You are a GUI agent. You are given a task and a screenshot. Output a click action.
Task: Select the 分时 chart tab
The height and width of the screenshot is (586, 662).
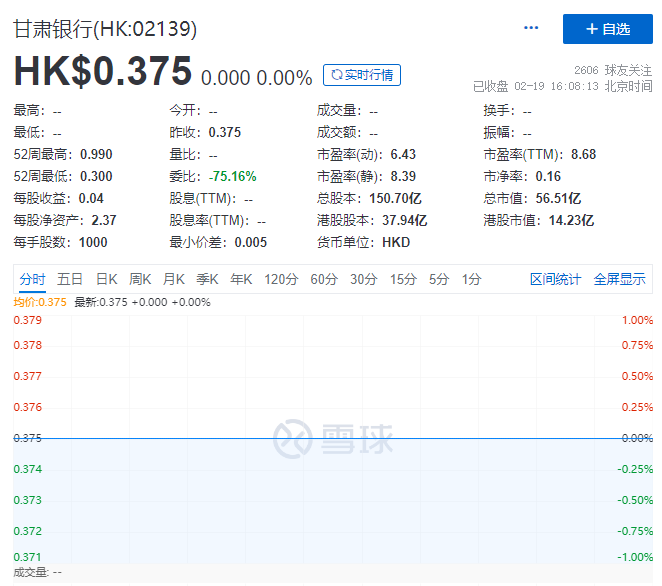[32, 279]
